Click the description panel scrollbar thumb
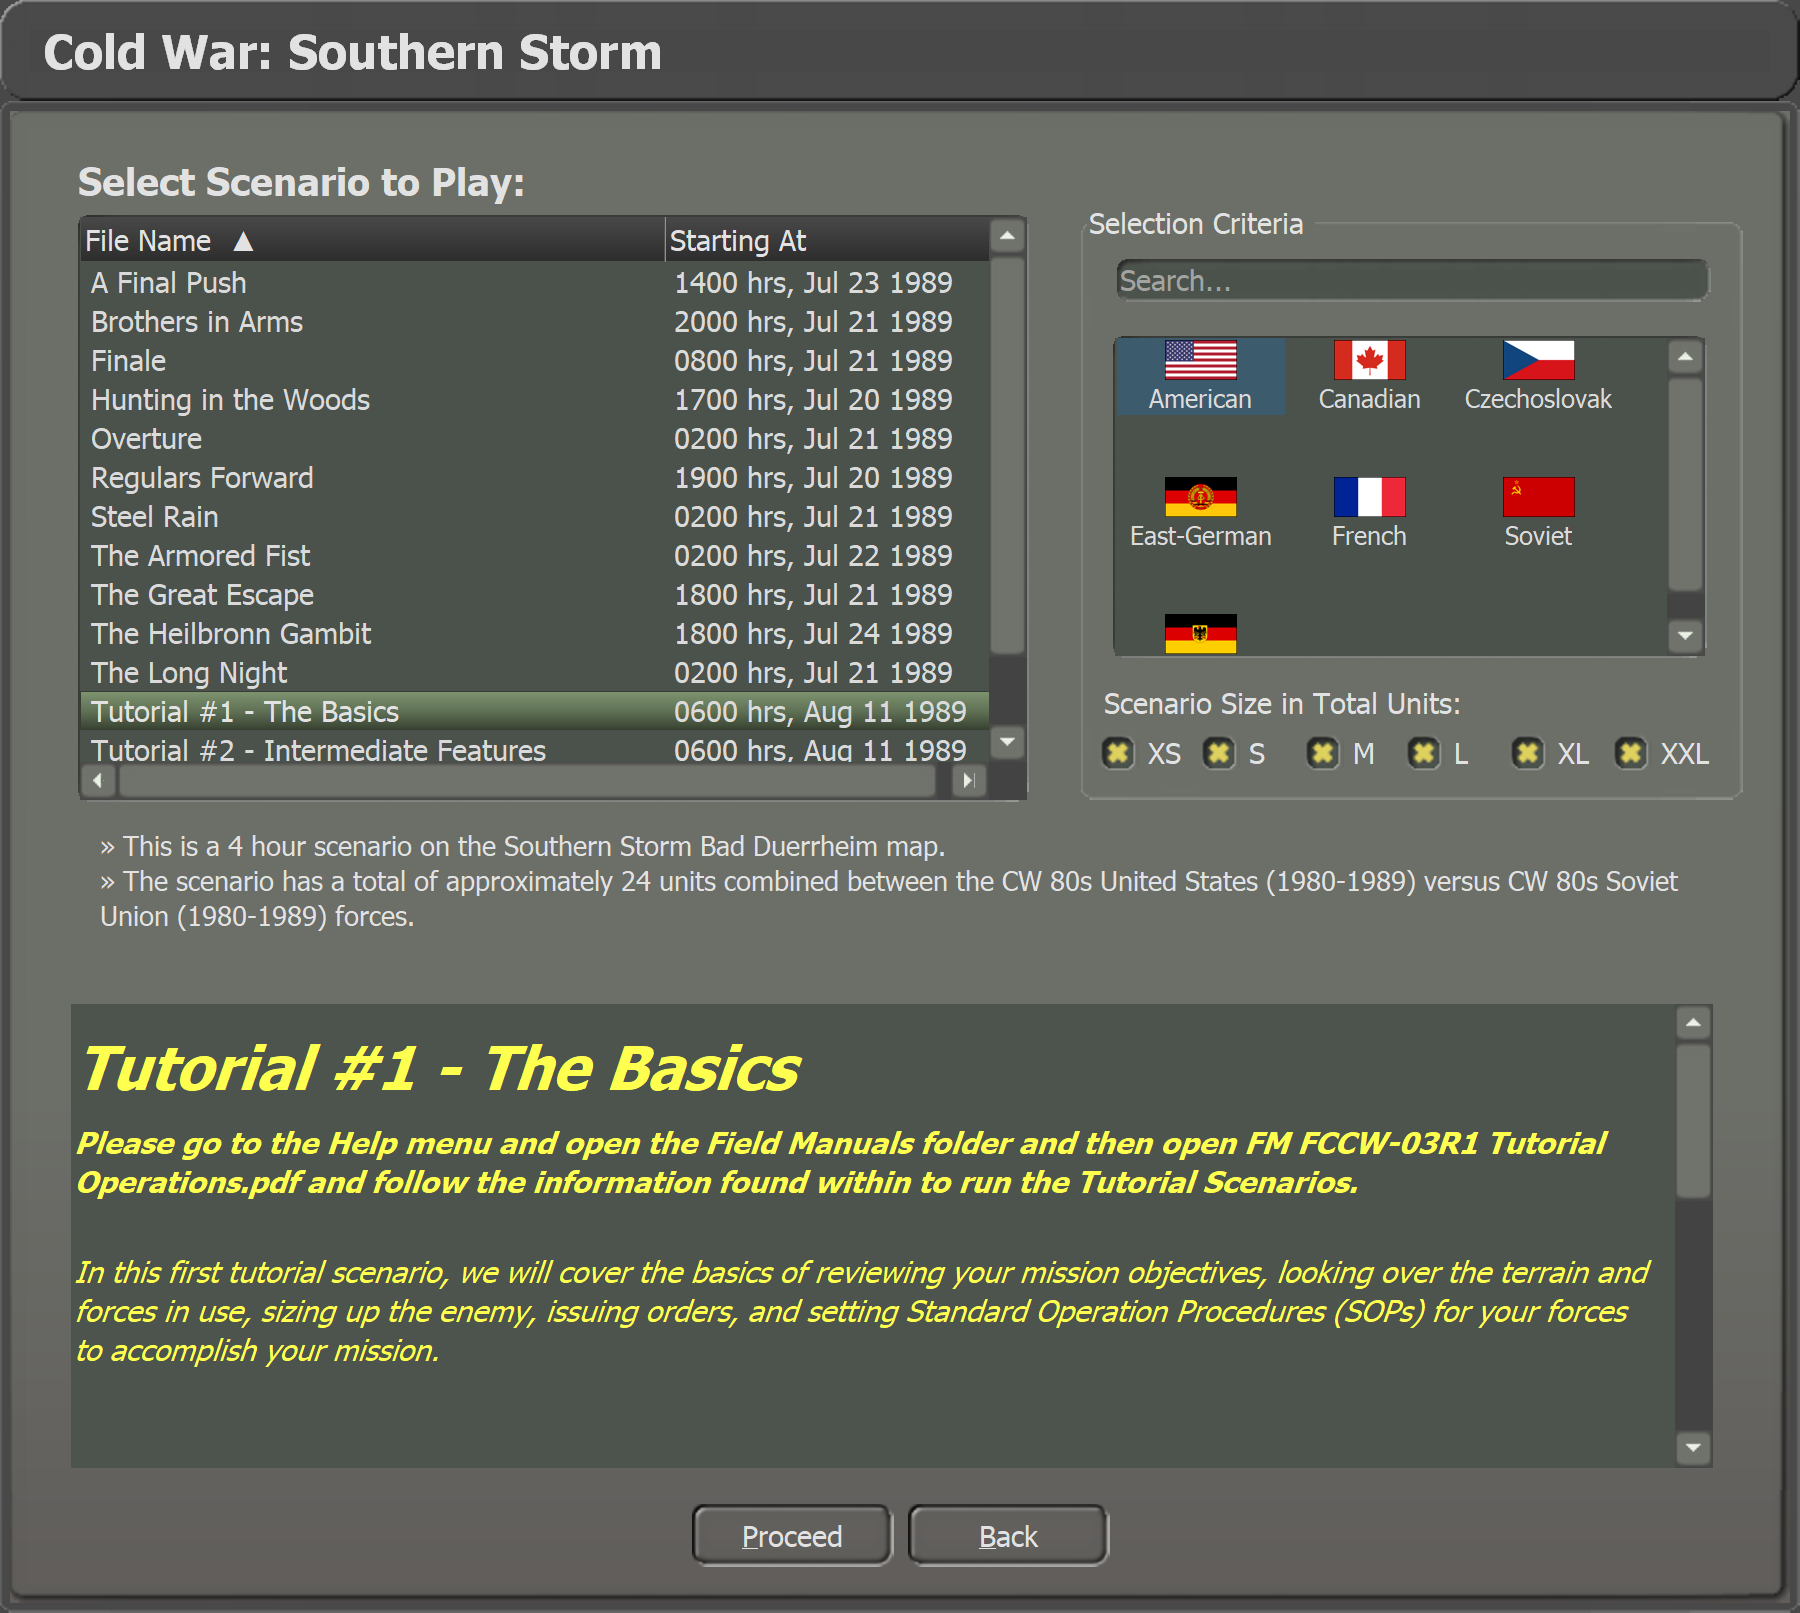The width and height of the screenshot is (1800, 1613). point(1693,1121)
